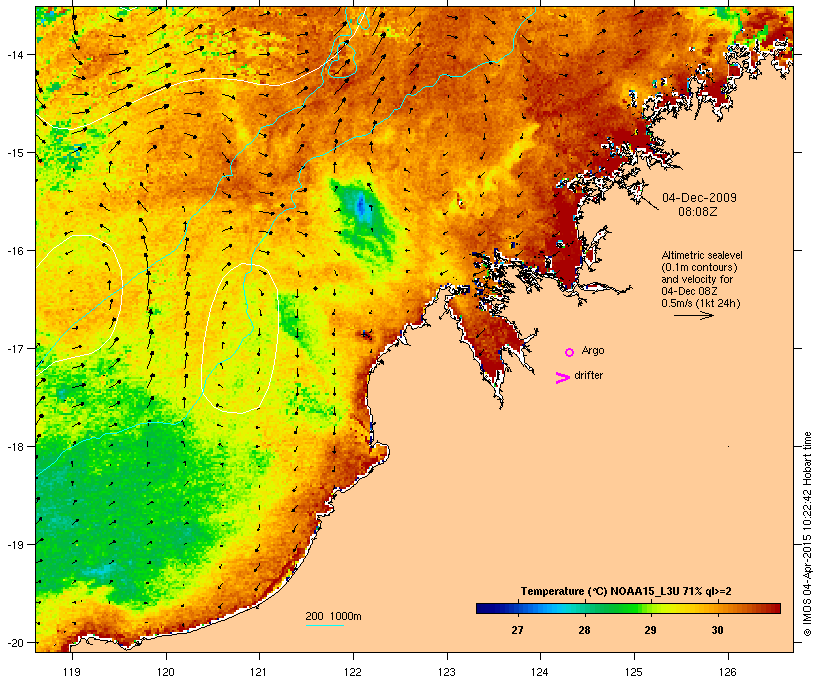The height and width of the screenshot is (680, 820).
Task: Click the latitude axis label -18
Action: click(x=14, y=446)
